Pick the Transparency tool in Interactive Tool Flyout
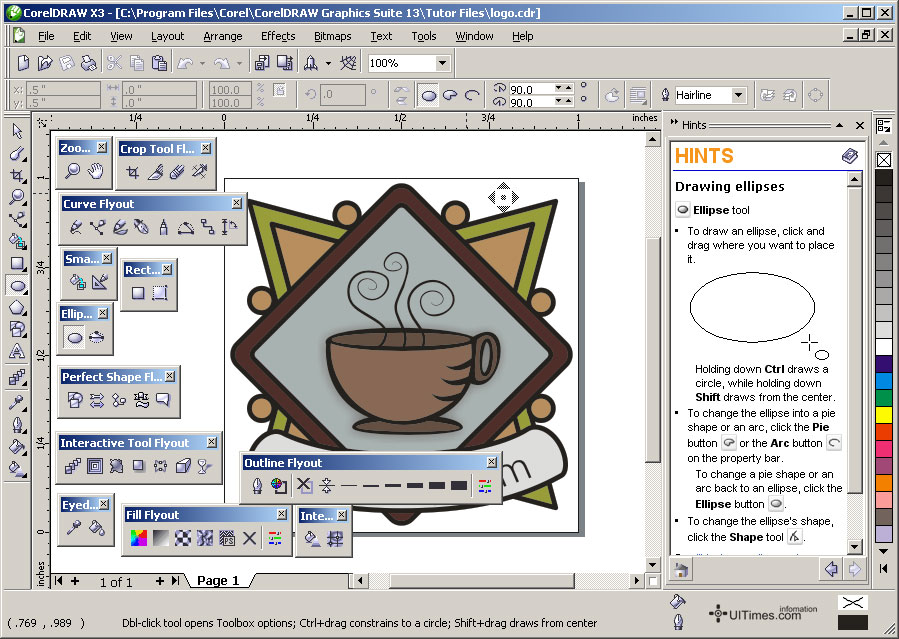 [x=204, y=466]
